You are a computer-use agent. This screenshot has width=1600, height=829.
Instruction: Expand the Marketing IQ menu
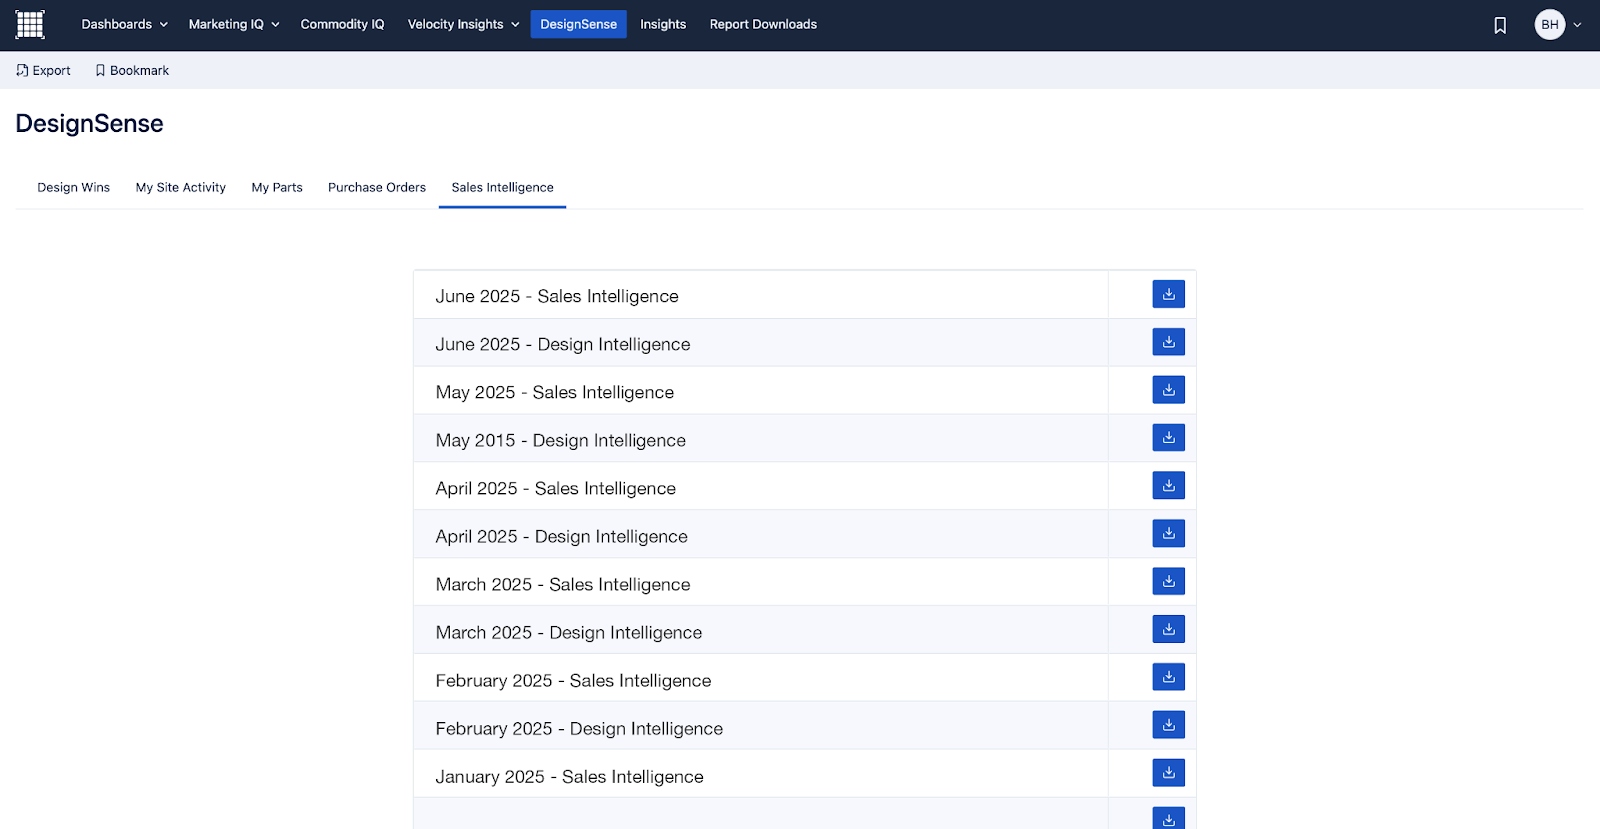(234, 24)
